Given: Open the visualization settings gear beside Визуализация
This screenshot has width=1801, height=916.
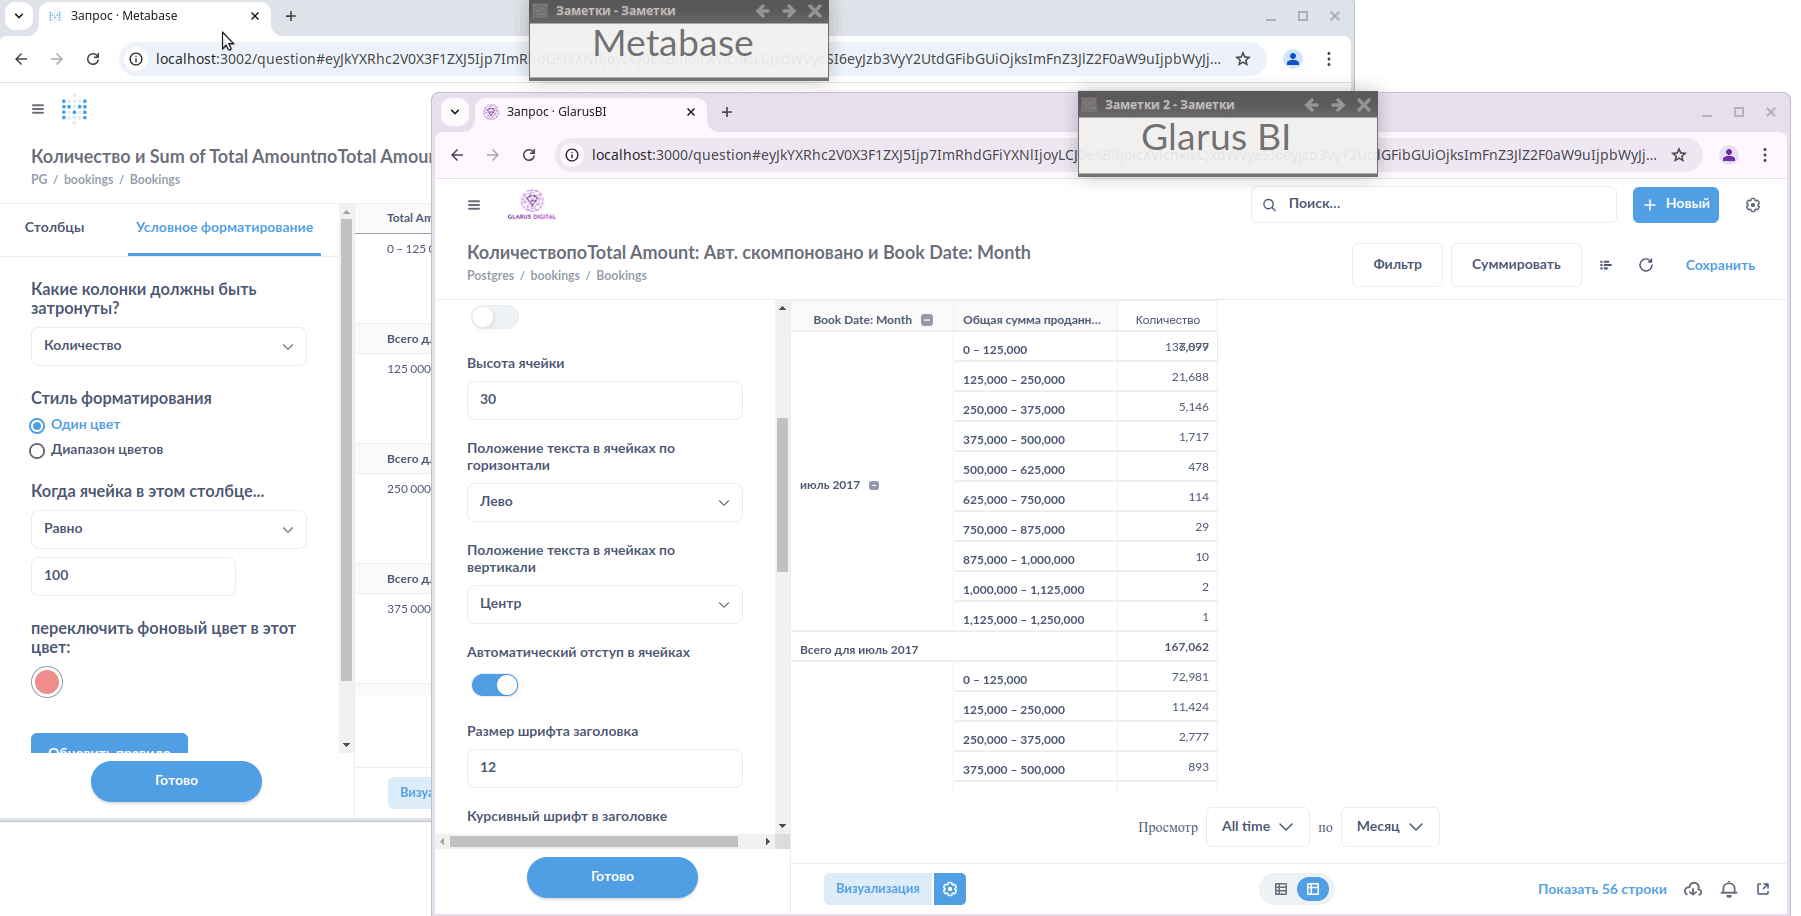Looking at the screenshot, I should [950, 889].
